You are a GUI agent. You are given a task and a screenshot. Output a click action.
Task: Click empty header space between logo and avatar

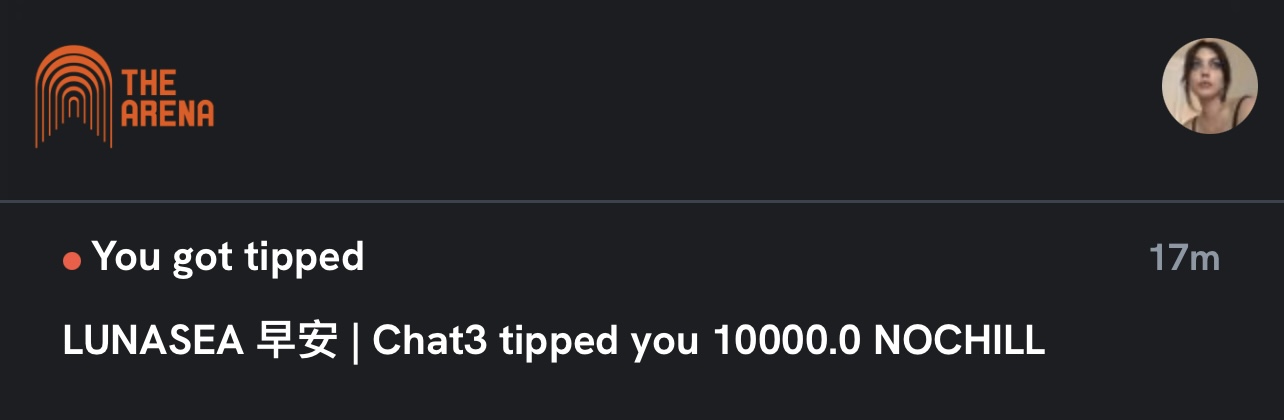pos(680,97)
